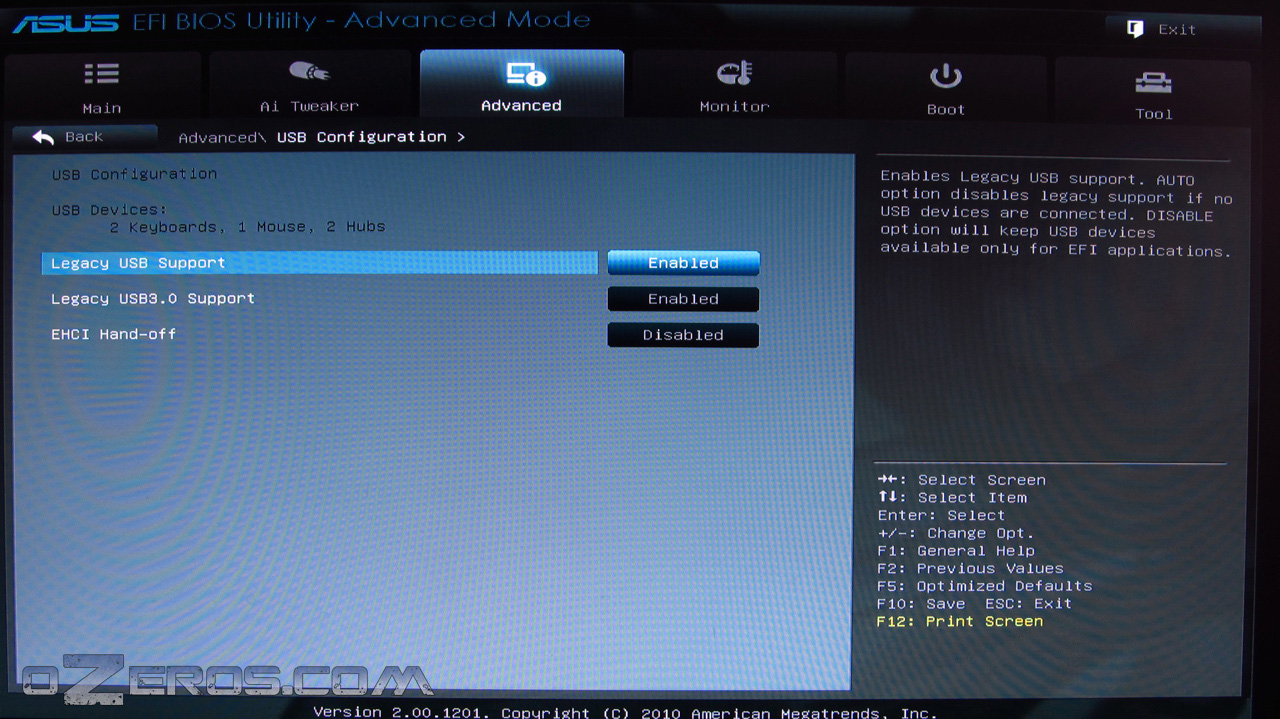
Task: Click the ASUS logo
Action: 66,23
